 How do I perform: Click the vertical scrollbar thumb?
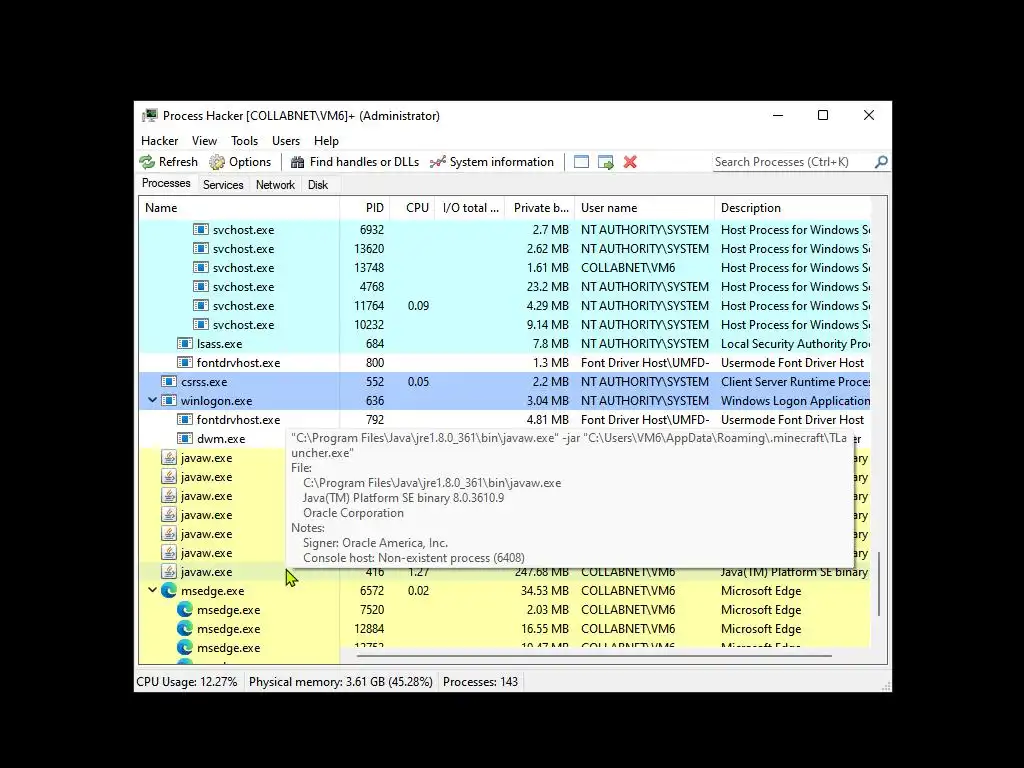tap(879, 583)
